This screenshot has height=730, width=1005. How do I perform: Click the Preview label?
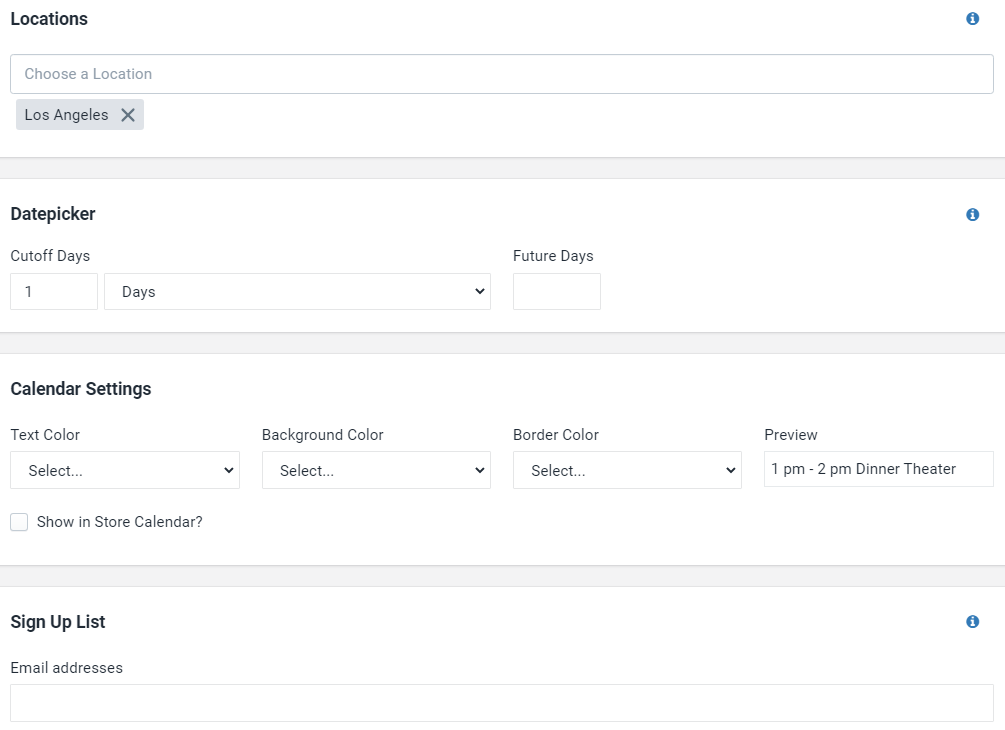(791, 435)
